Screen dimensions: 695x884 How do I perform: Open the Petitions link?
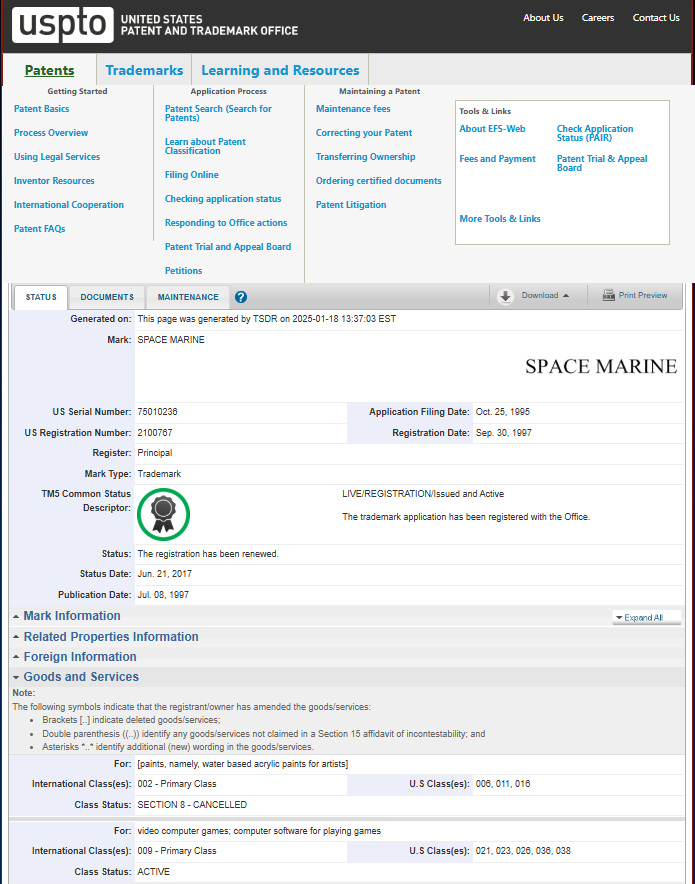click(183, 271)
